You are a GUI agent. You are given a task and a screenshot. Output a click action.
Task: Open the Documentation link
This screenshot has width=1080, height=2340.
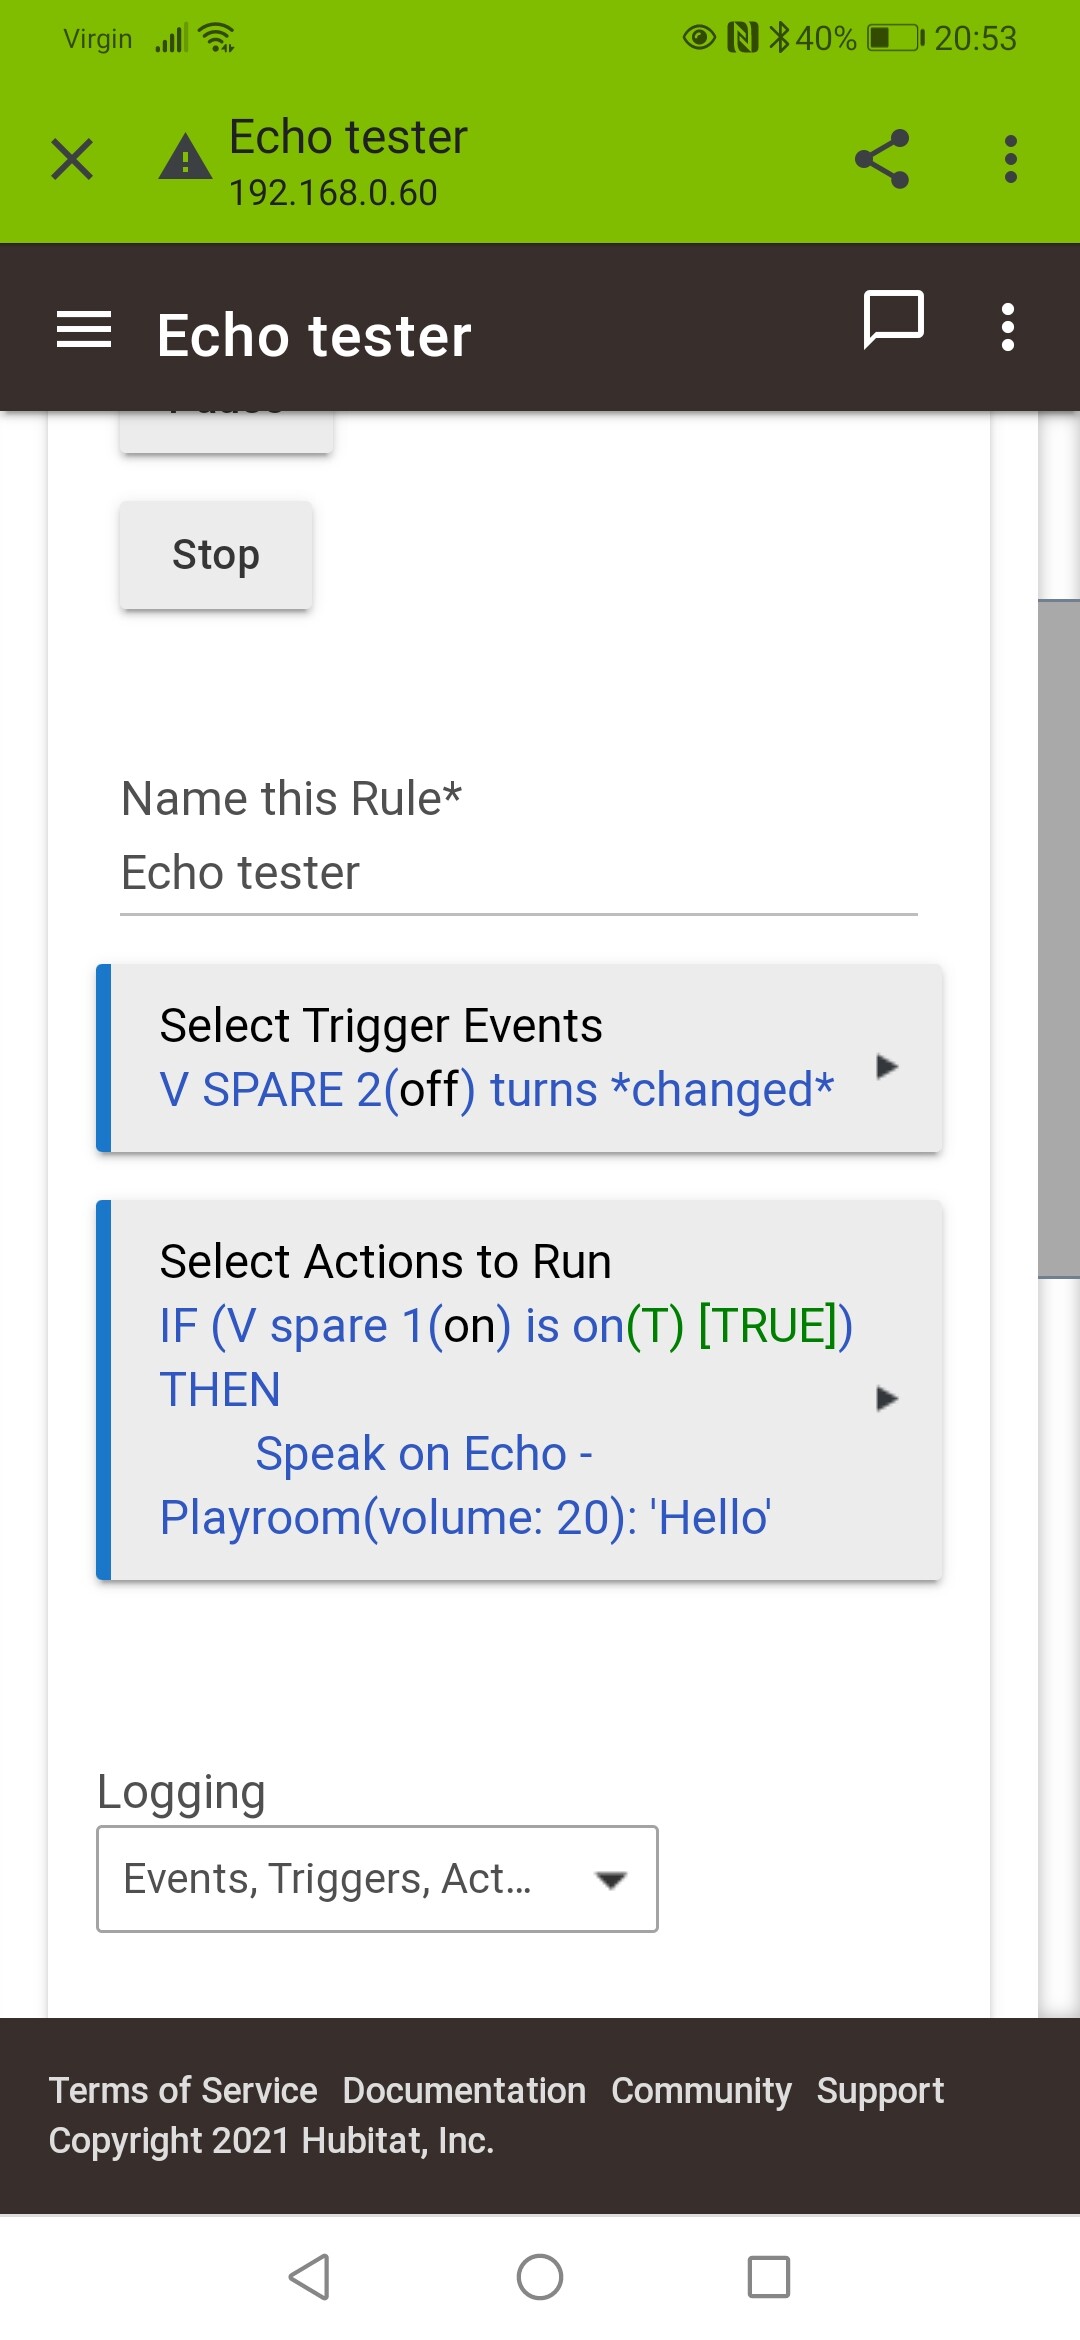[464, 2090]
